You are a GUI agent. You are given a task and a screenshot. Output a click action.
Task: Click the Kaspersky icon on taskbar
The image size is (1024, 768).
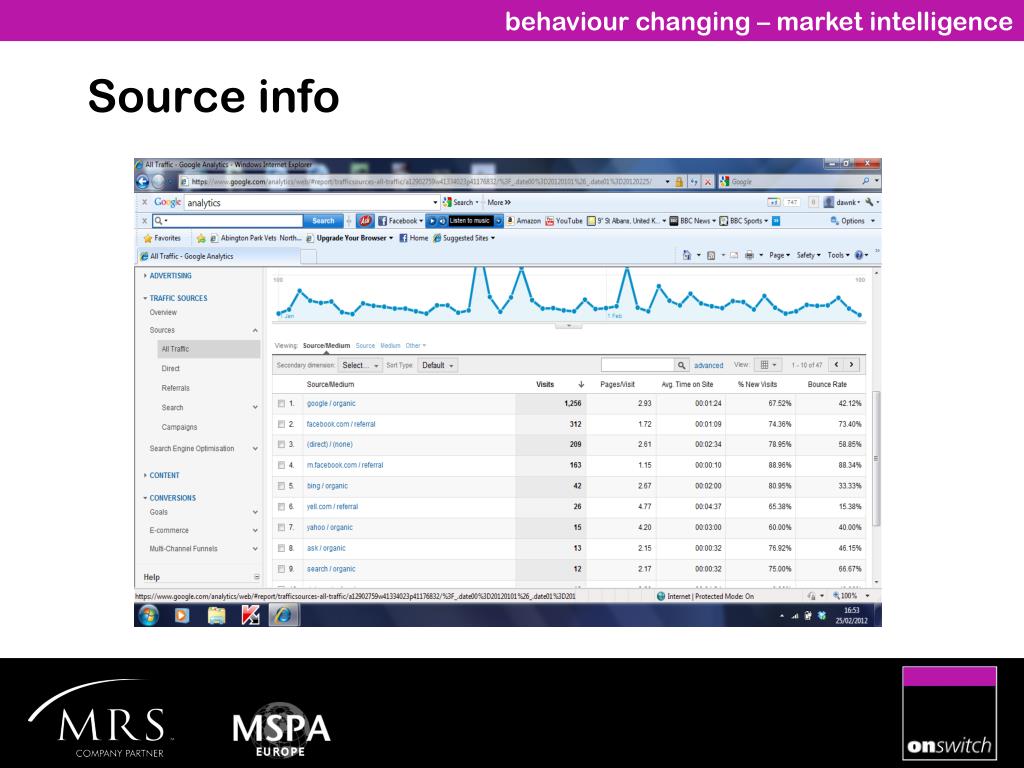point(250,615)
